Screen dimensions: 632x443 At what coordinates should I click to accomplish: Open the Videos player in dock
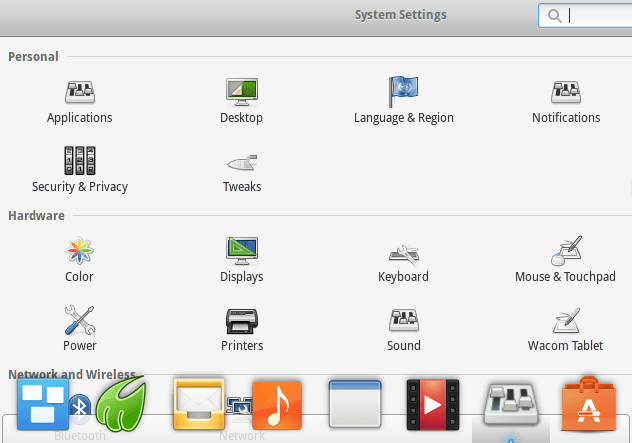[432, 405]
